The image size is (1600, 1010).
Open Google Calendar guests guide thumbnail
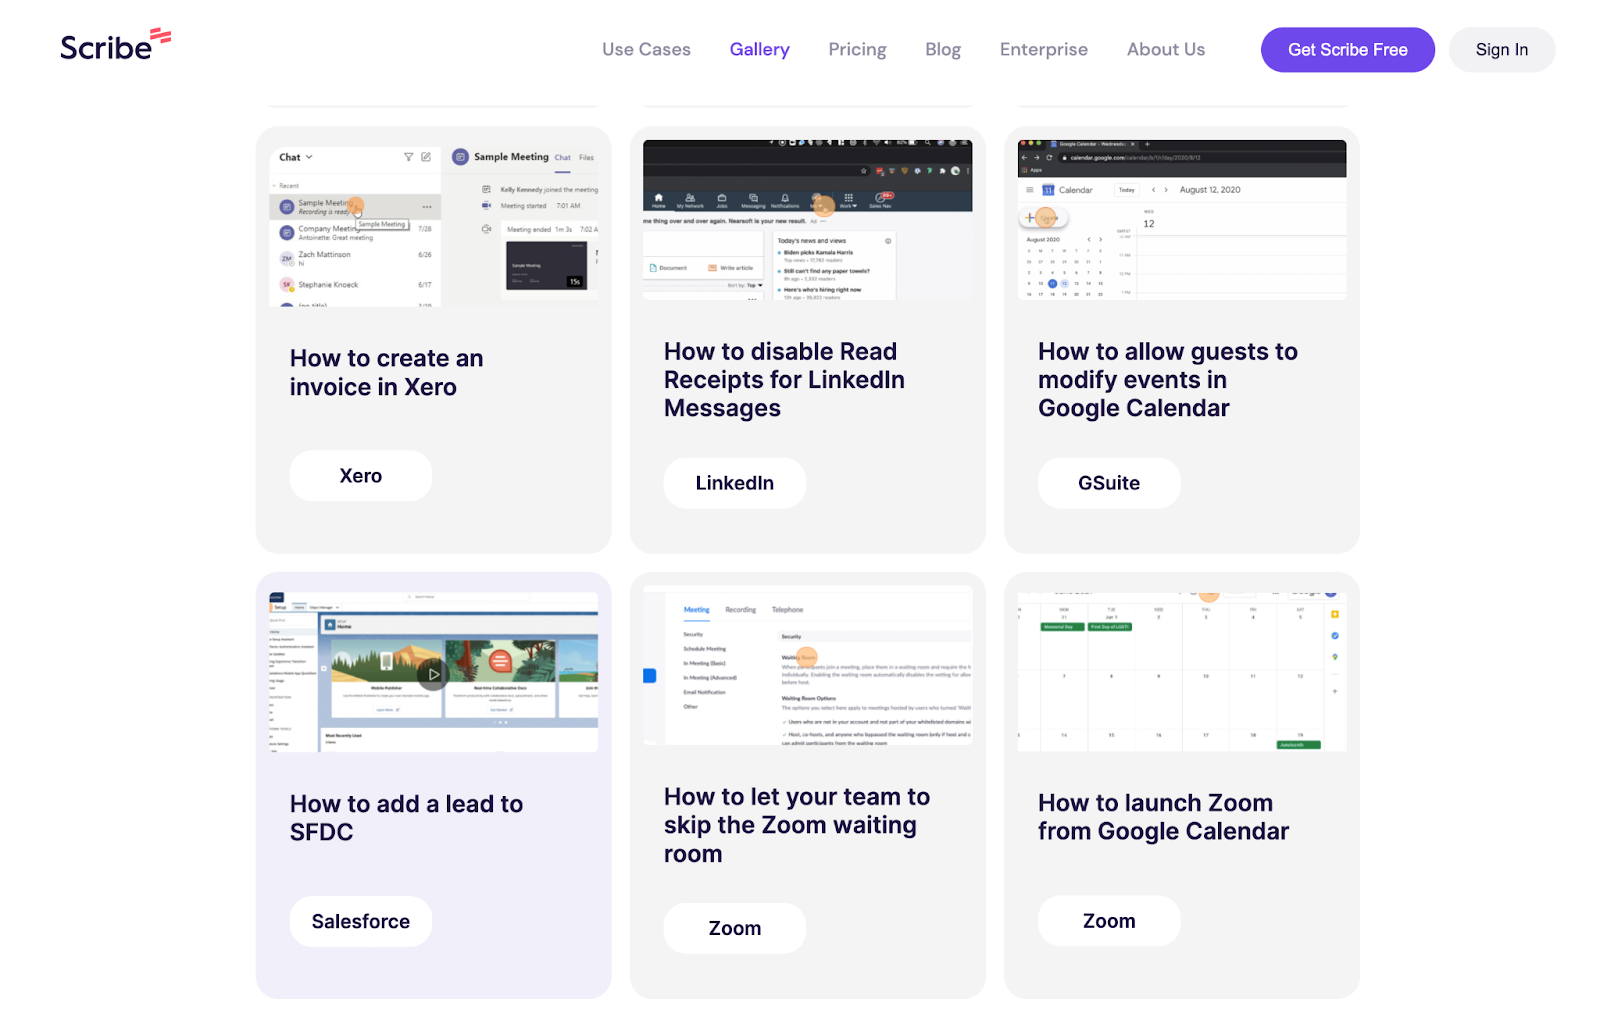[x=1182, y=220]
